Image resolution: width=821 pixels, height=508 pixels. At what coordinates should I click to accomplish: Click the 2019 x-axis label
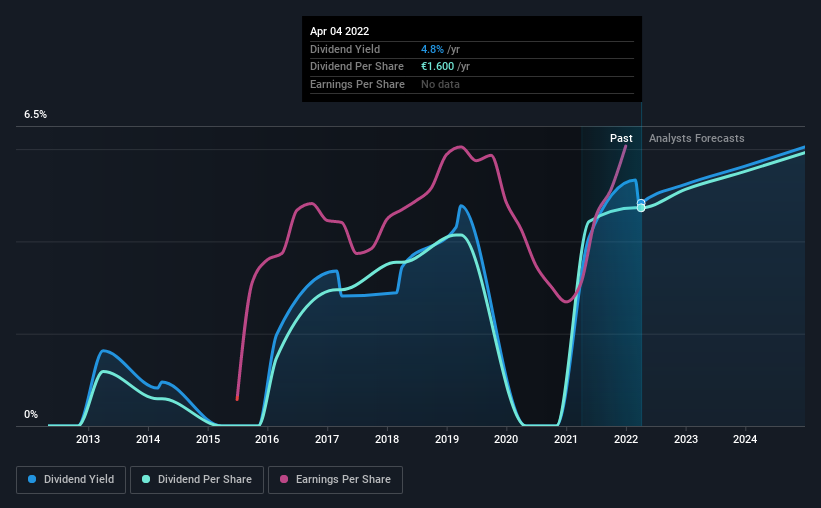(447, 439)
